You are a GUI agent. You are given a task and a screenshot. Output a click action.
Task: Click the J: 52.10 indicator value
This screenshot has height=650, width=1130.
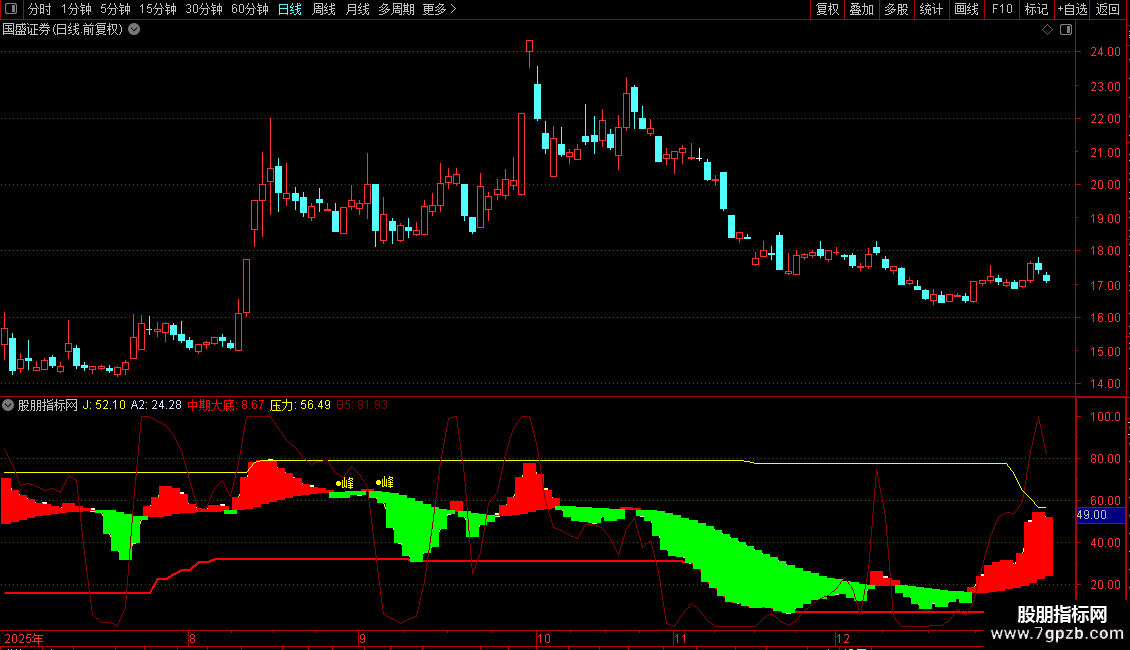pos(104,406)
